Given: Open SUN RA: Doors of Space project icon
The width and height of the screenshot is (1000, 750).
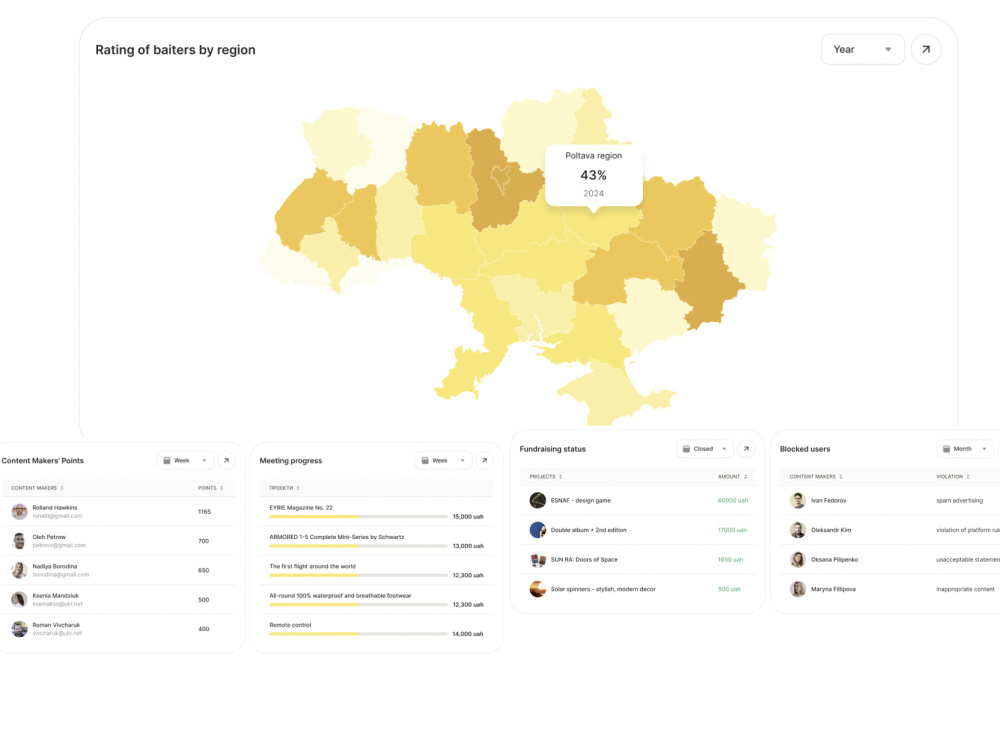Looking at the screenshot, I should [x=538, y=559].
